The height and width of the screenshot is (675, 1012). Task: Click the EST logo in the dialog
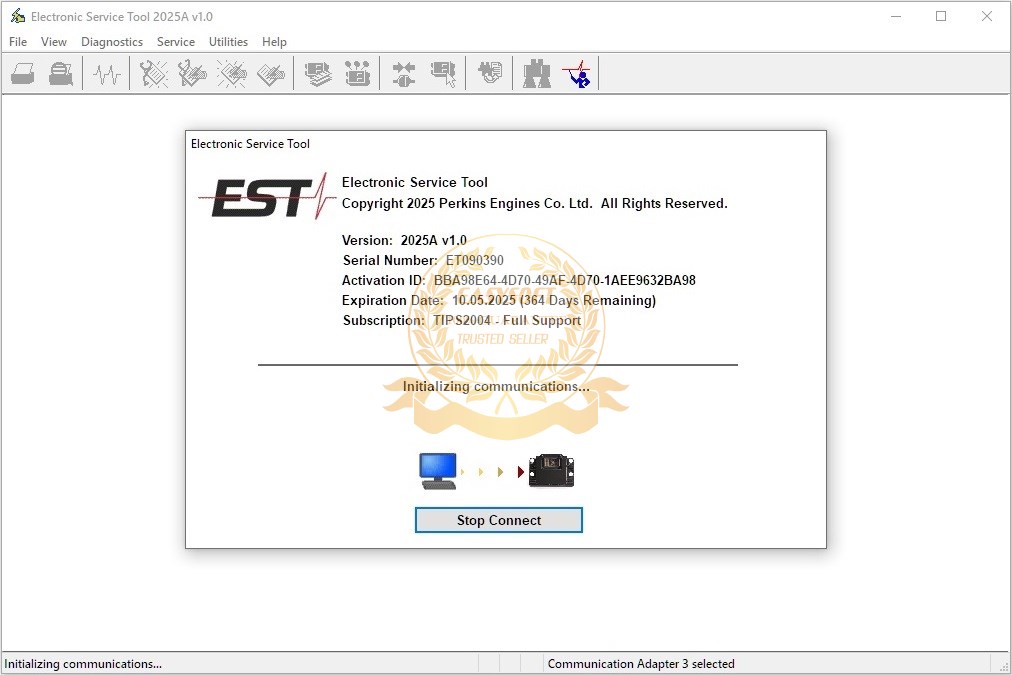click(x=267, y=196)
